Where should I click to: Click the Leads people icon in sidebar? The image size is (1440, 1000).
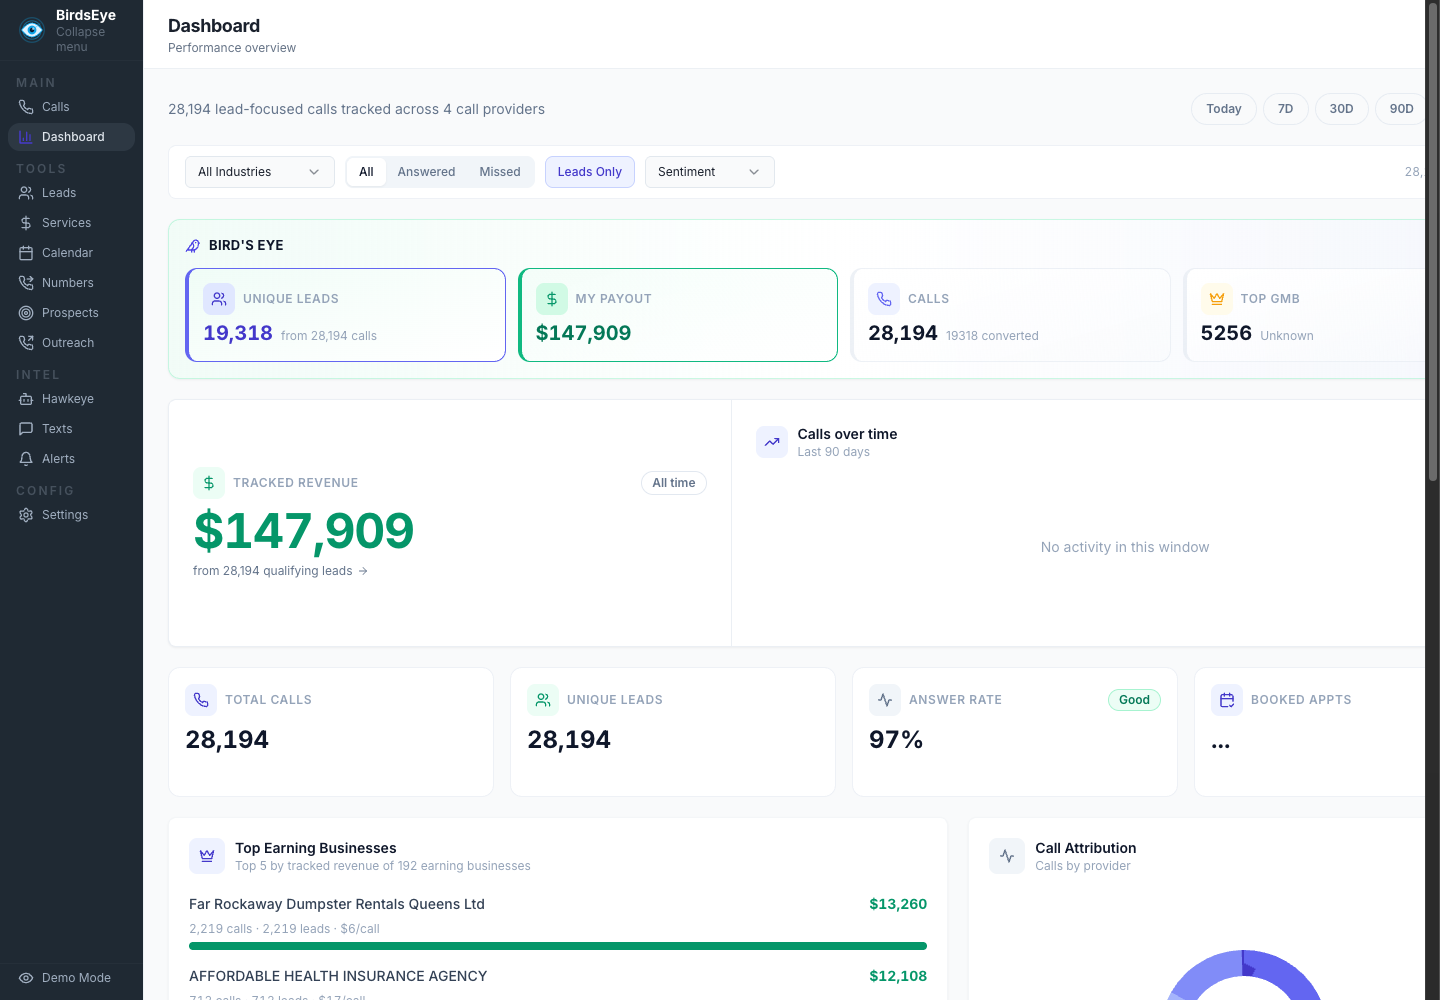(x=26, y=193)
